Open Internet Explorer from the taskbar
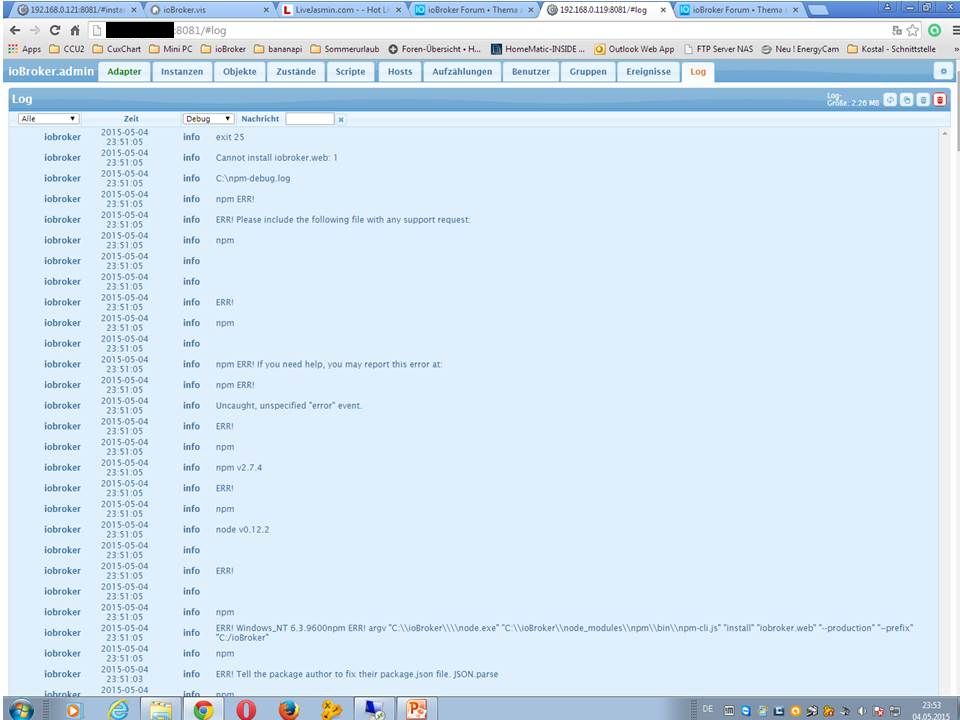The width and height of the screenshot is (960, 720). click(x=118, y=710)
